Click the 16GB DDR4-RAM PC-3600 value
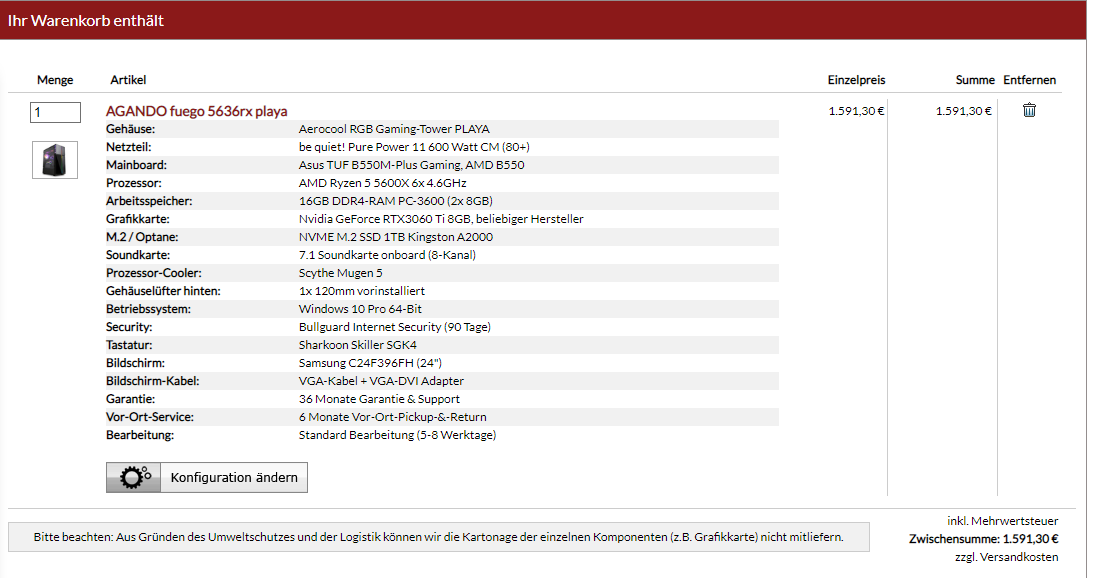 point(396,201)
